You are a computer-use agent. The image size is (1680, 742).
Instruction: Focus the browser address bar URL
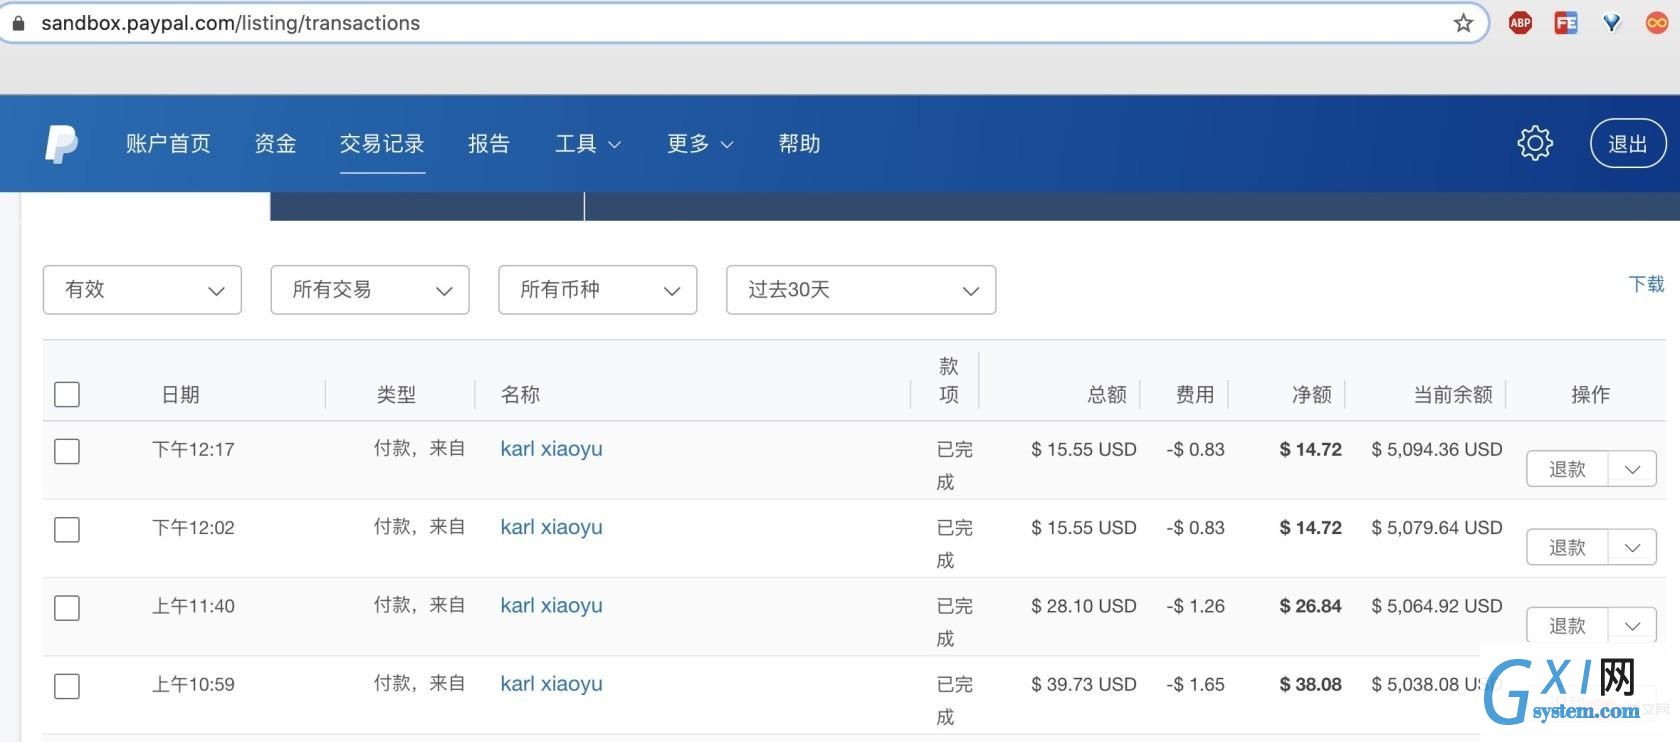tap(230, 23)
